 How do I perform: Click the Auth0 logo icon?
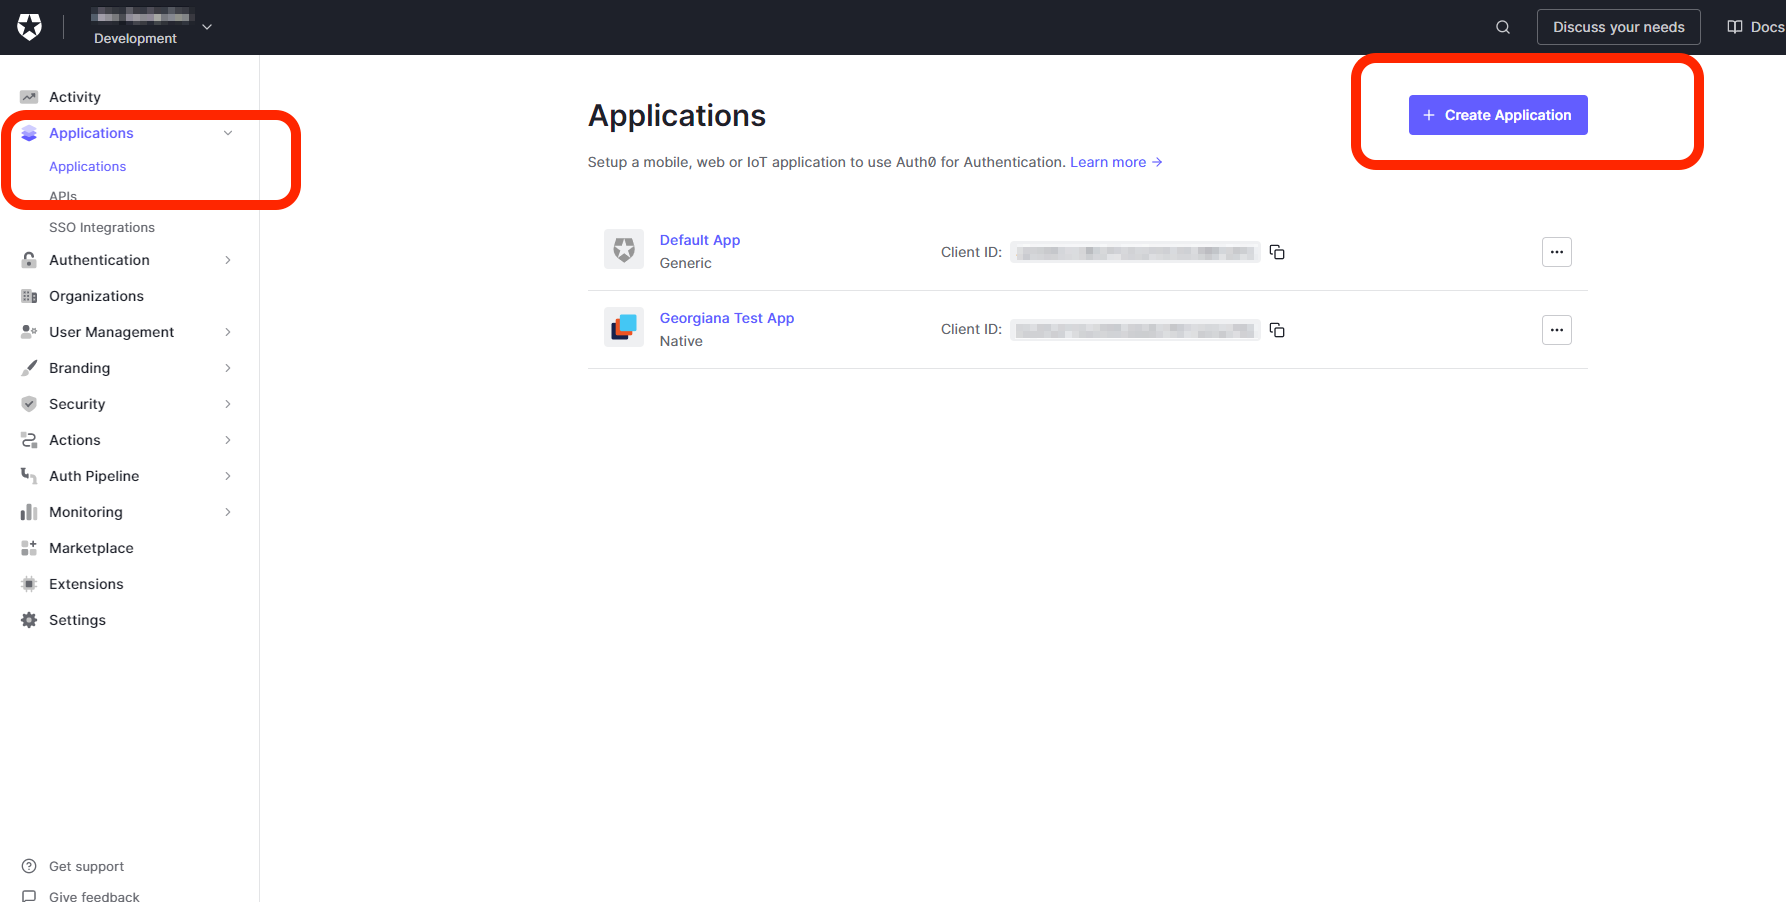(30, 27)
